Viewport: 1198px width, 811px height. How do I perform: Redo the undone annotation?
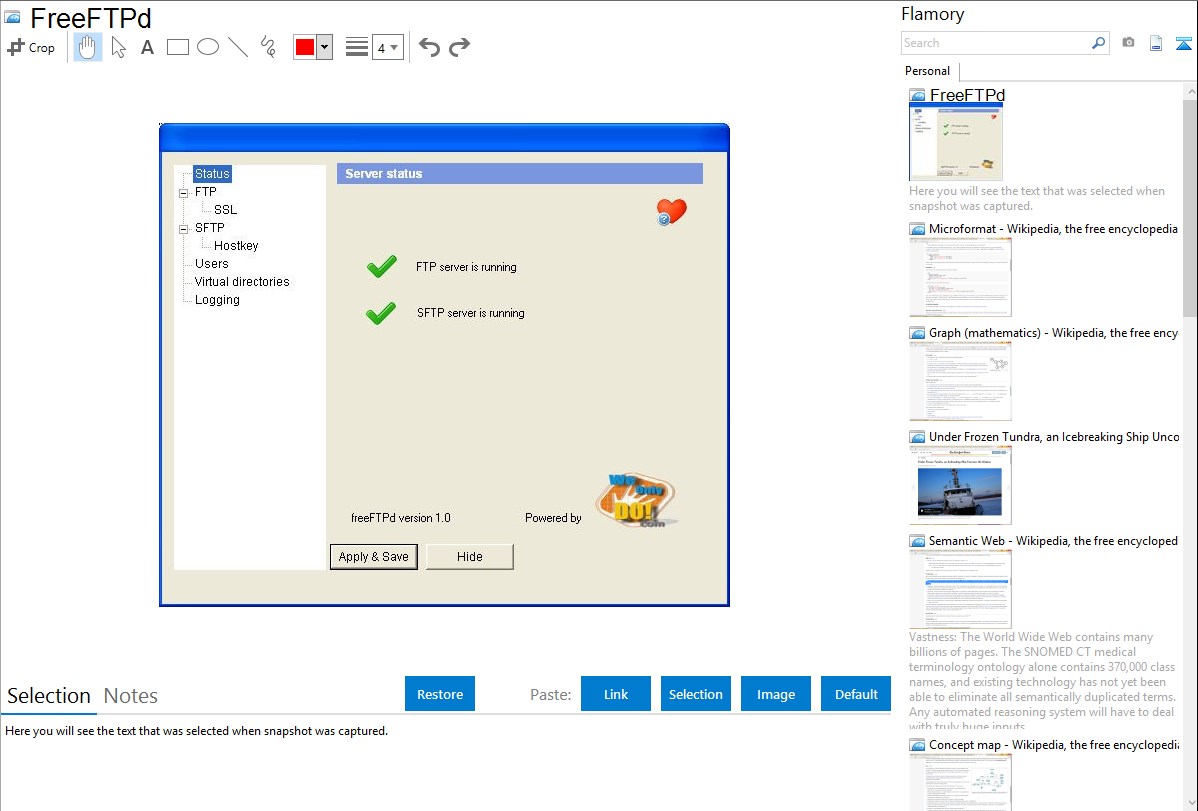click(x=459, y=47)
